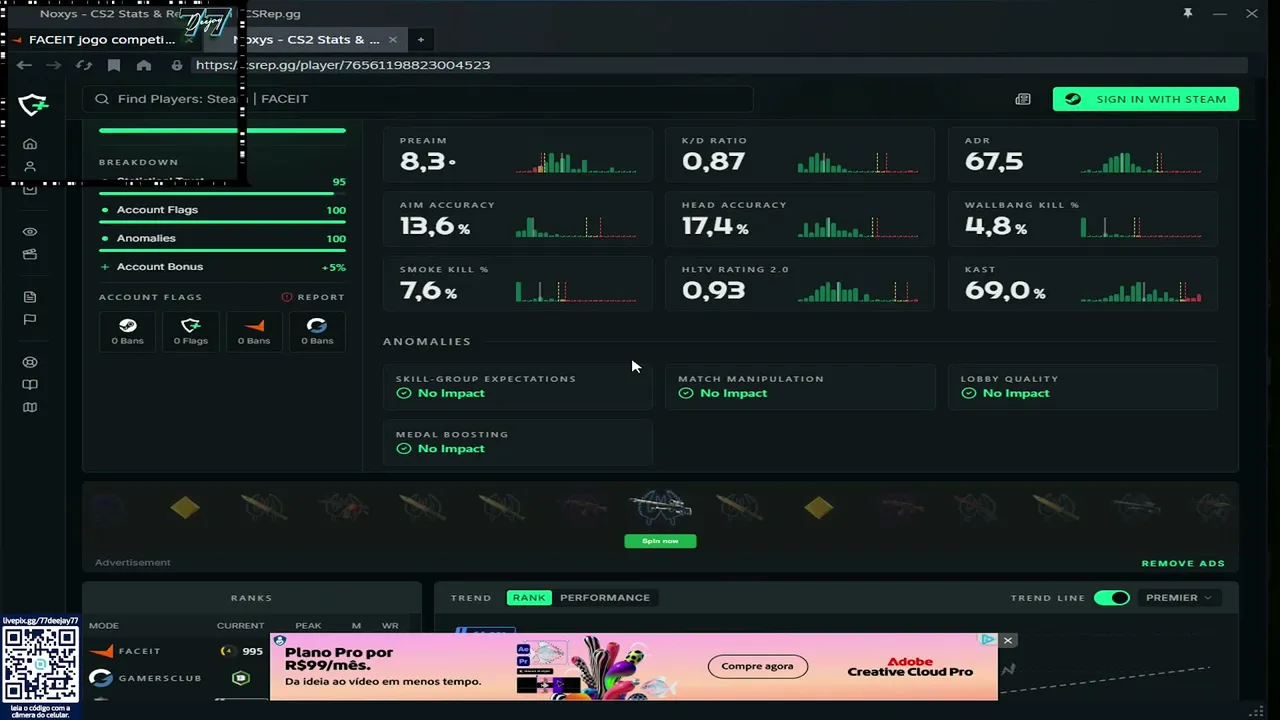Click the Steam 0 Bans flag card
The width and height of the screenshot is (1280, 720).
[127, 331]
